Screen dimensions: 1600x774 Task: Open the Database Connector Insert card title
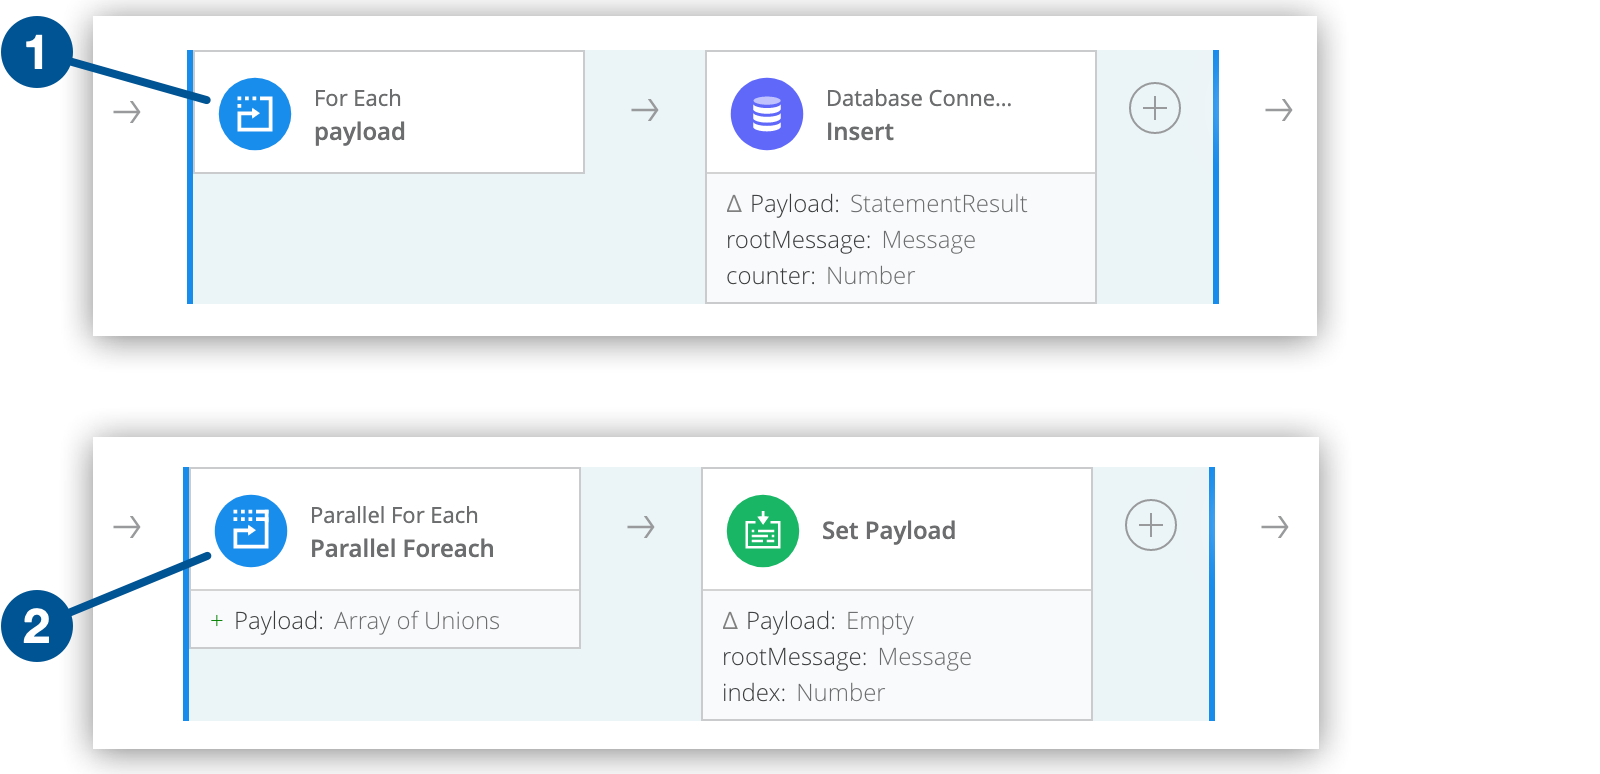pyautogui.click(x=918, y=115)
